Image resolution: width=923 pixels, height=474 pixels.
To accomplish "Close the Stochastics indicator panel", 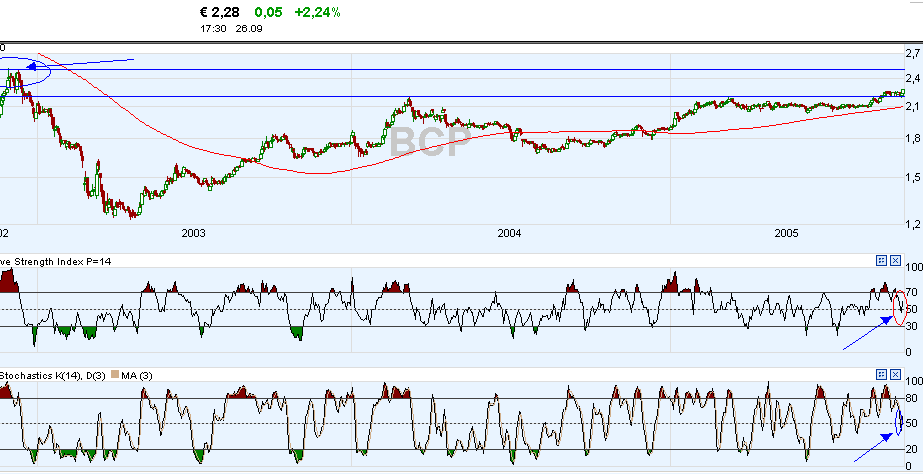I will click(895, 374).
